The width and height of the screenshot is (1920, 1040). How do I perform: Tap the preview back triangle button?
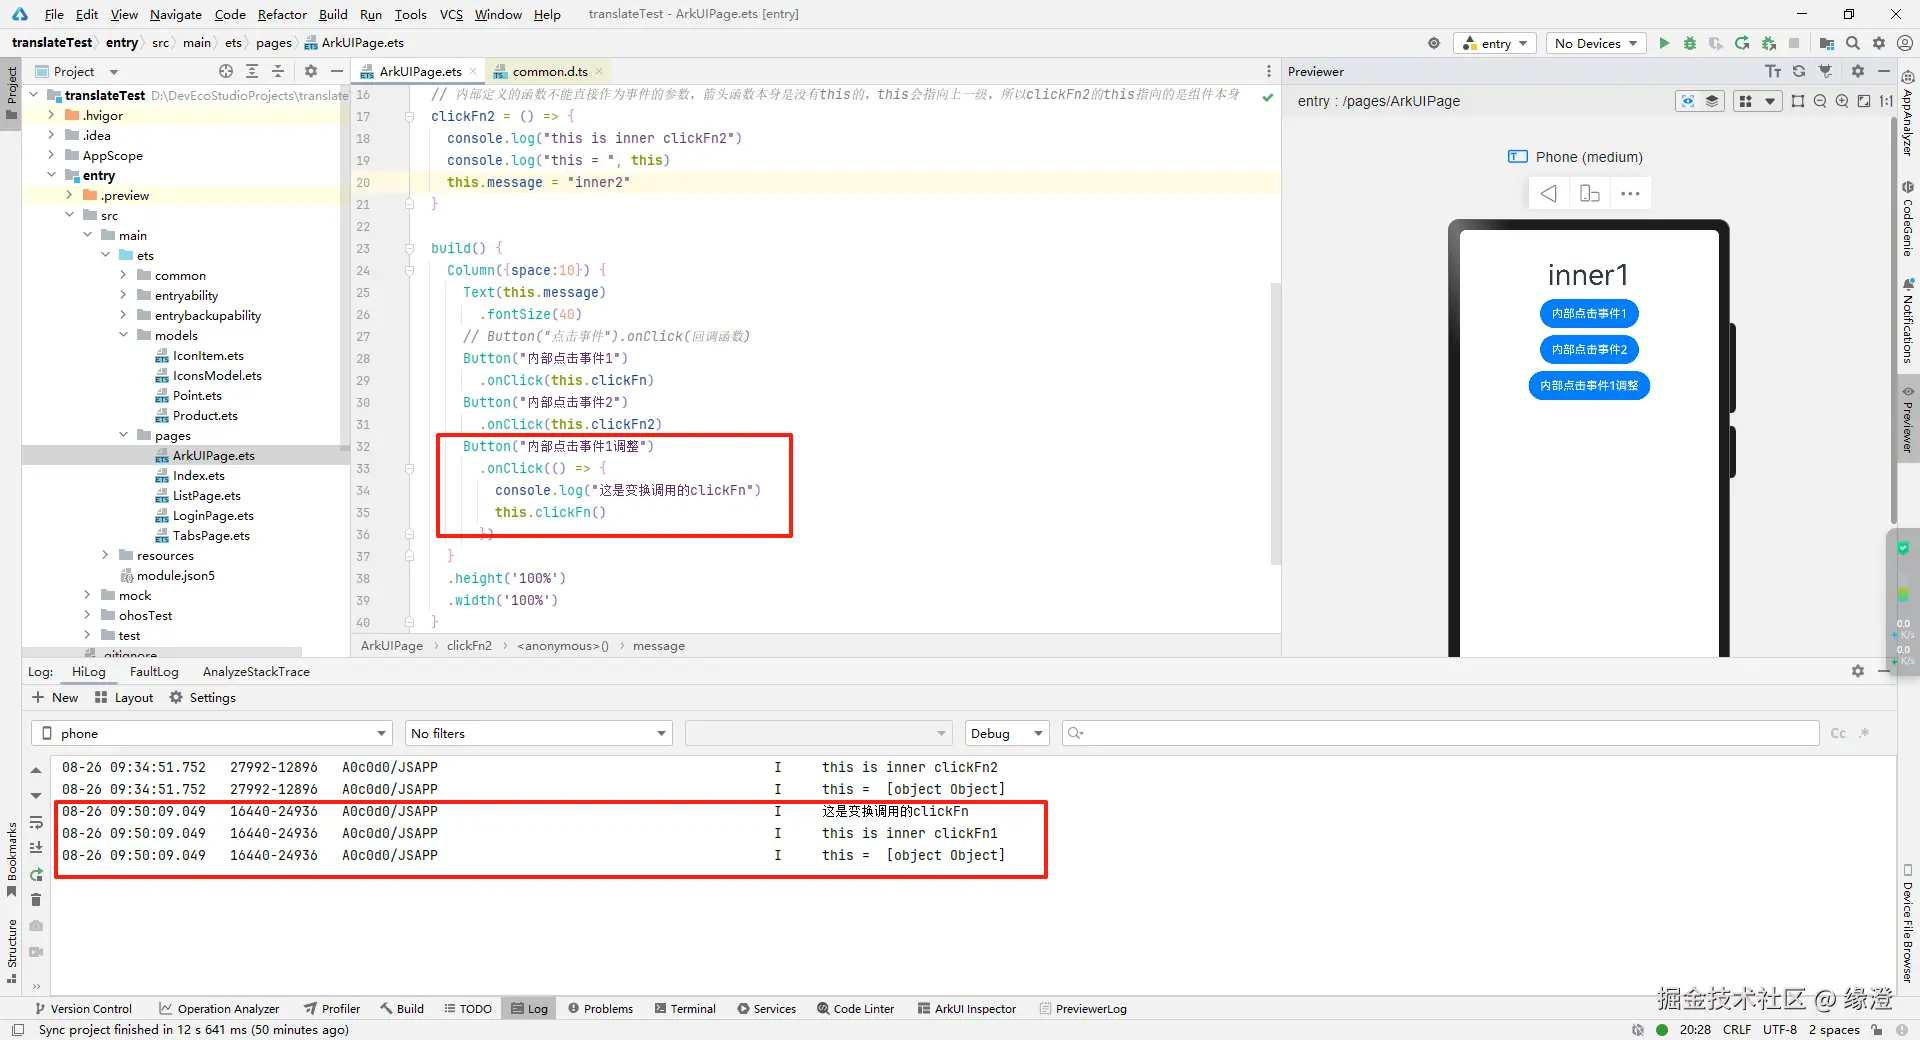pyautogui.click(x=1548, y=193)
